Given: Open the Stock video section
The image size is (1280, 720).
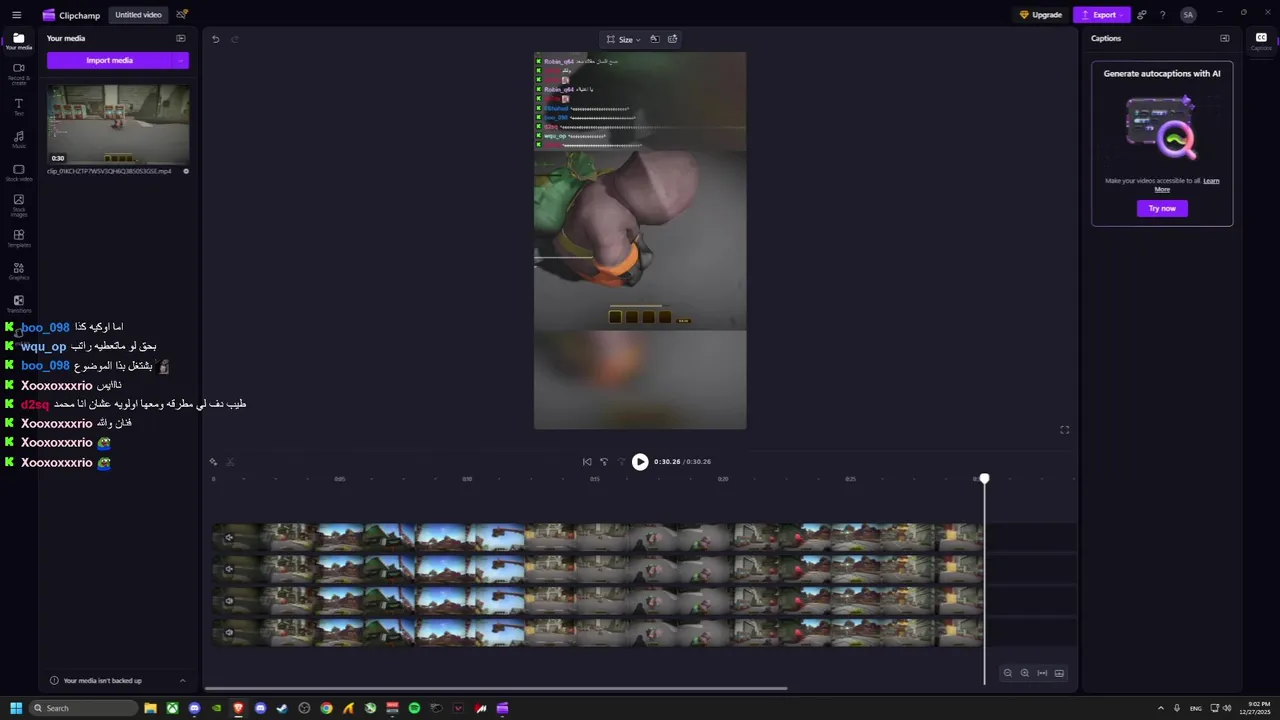Looking at the screenshot, I should point(18,172).
